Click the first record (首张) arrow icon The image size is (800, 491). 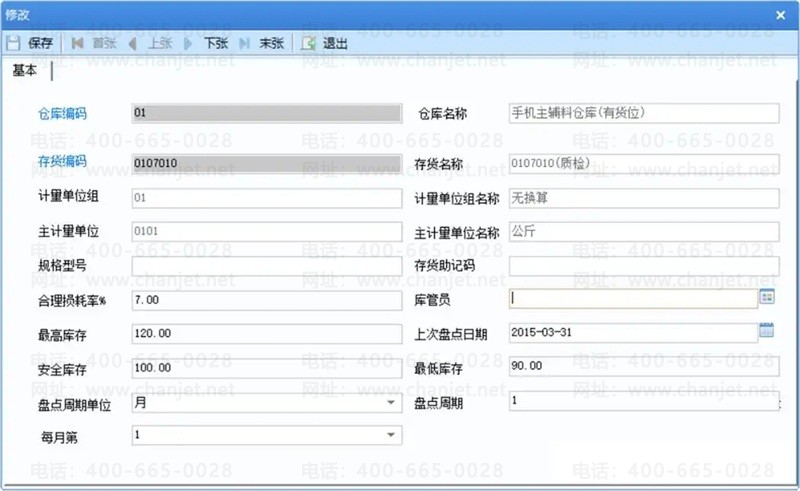coord(78,43)
